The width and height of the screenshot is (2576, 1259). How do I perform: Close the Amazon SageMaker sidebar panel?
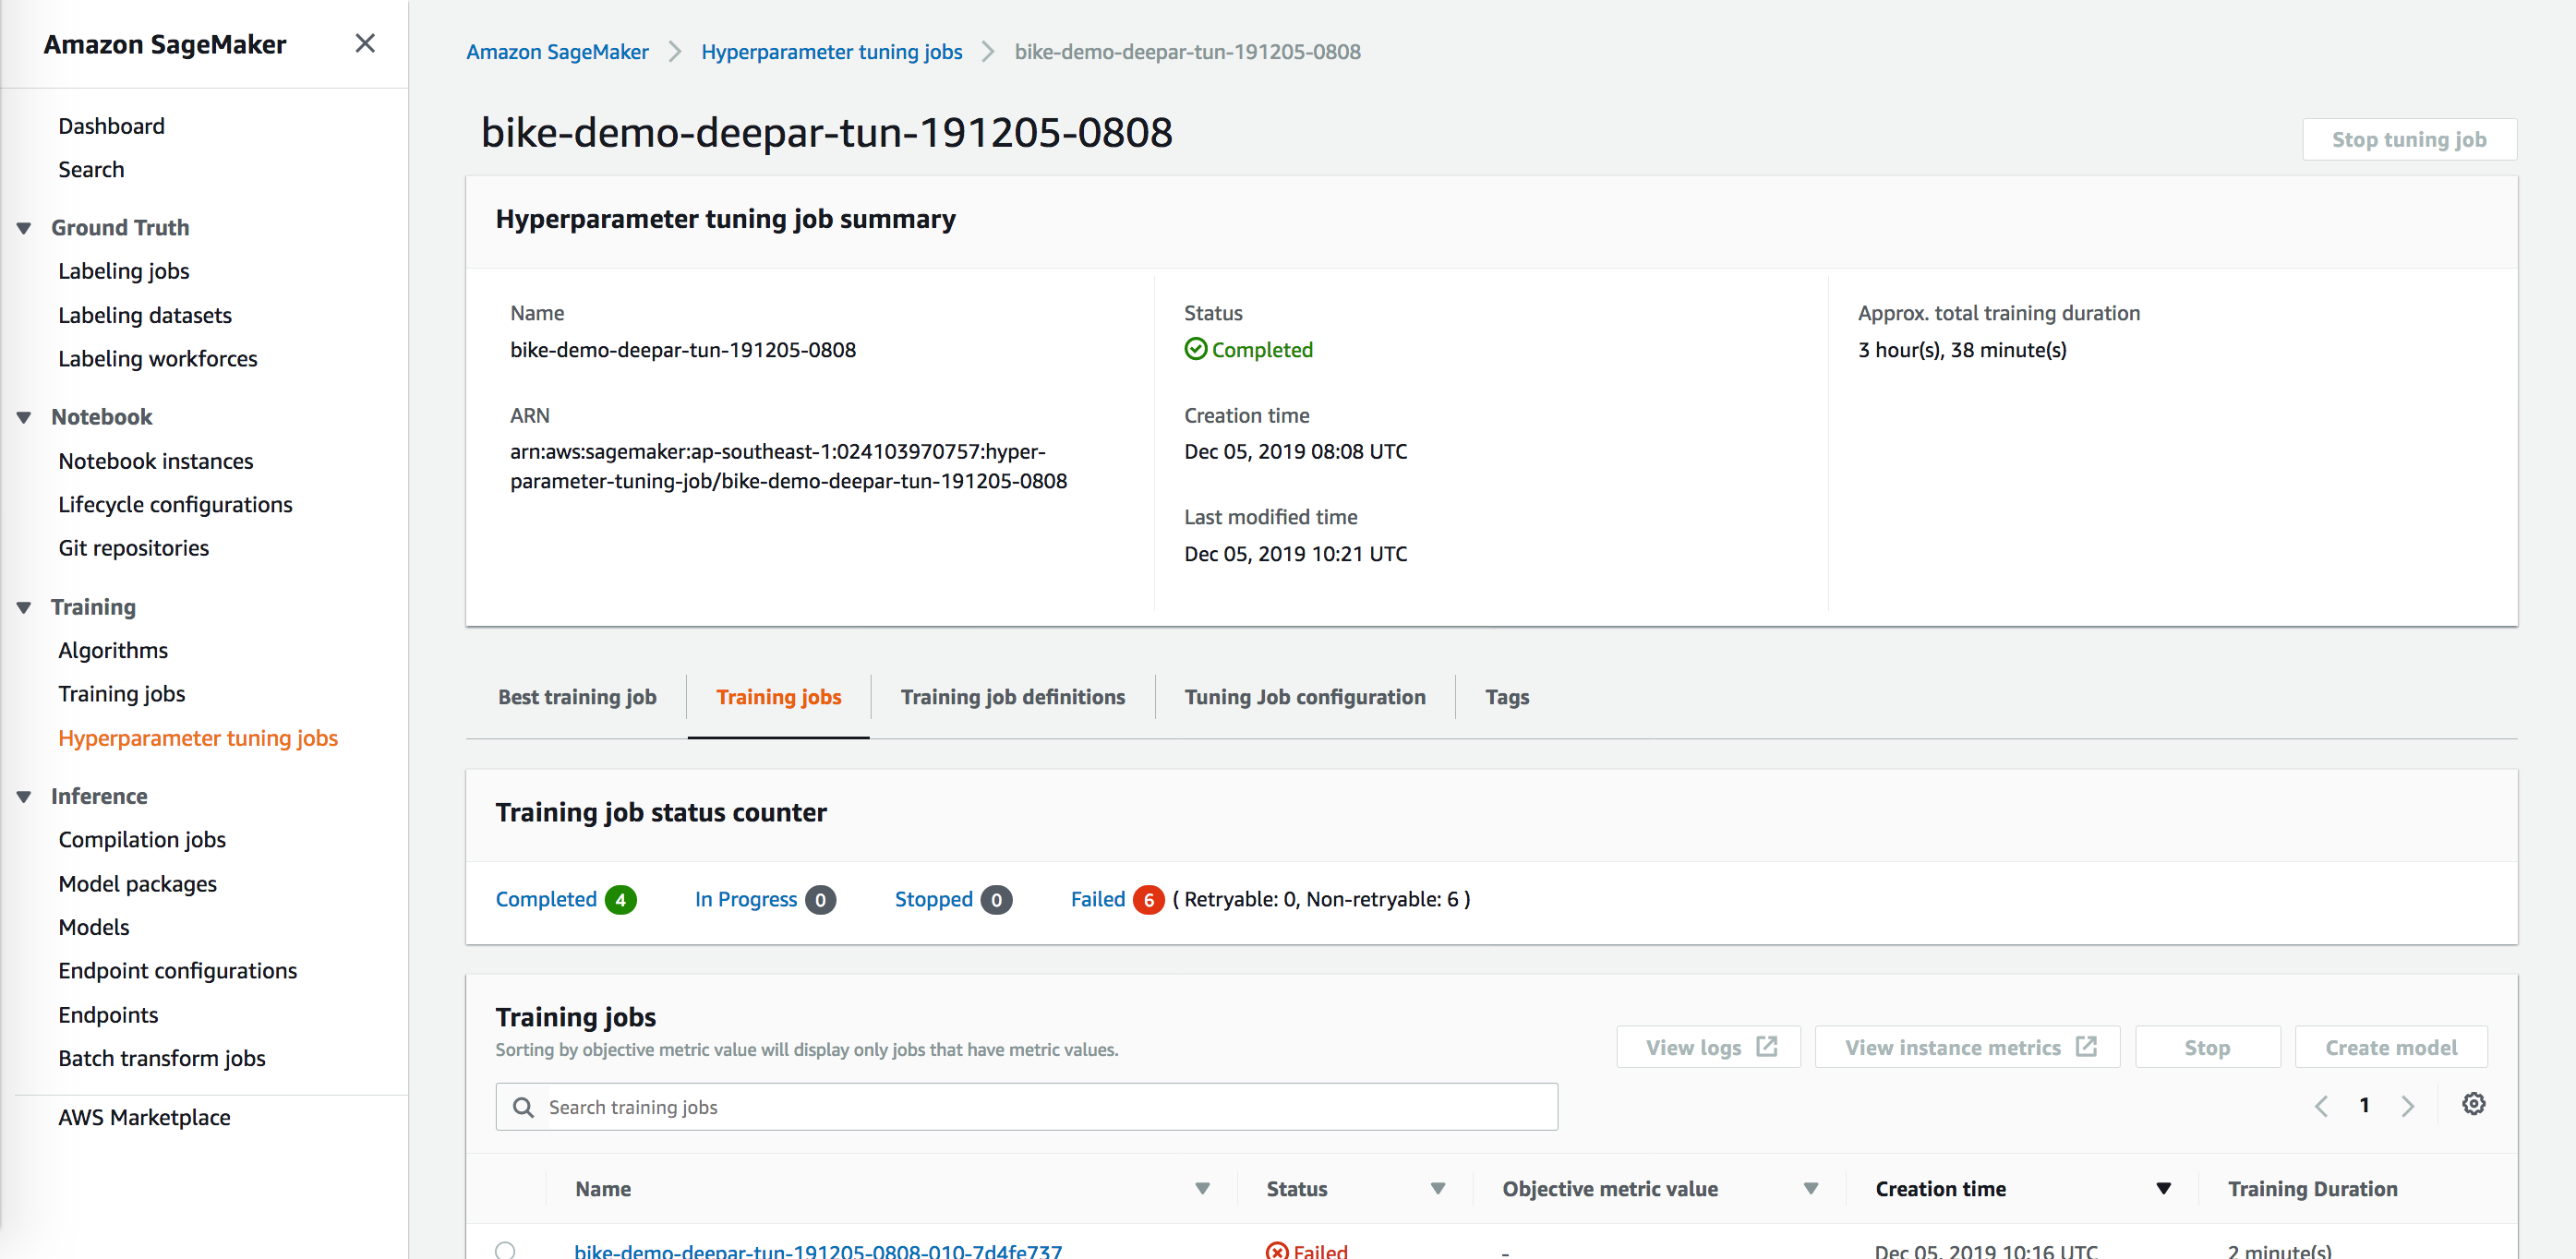coord(365,43)
